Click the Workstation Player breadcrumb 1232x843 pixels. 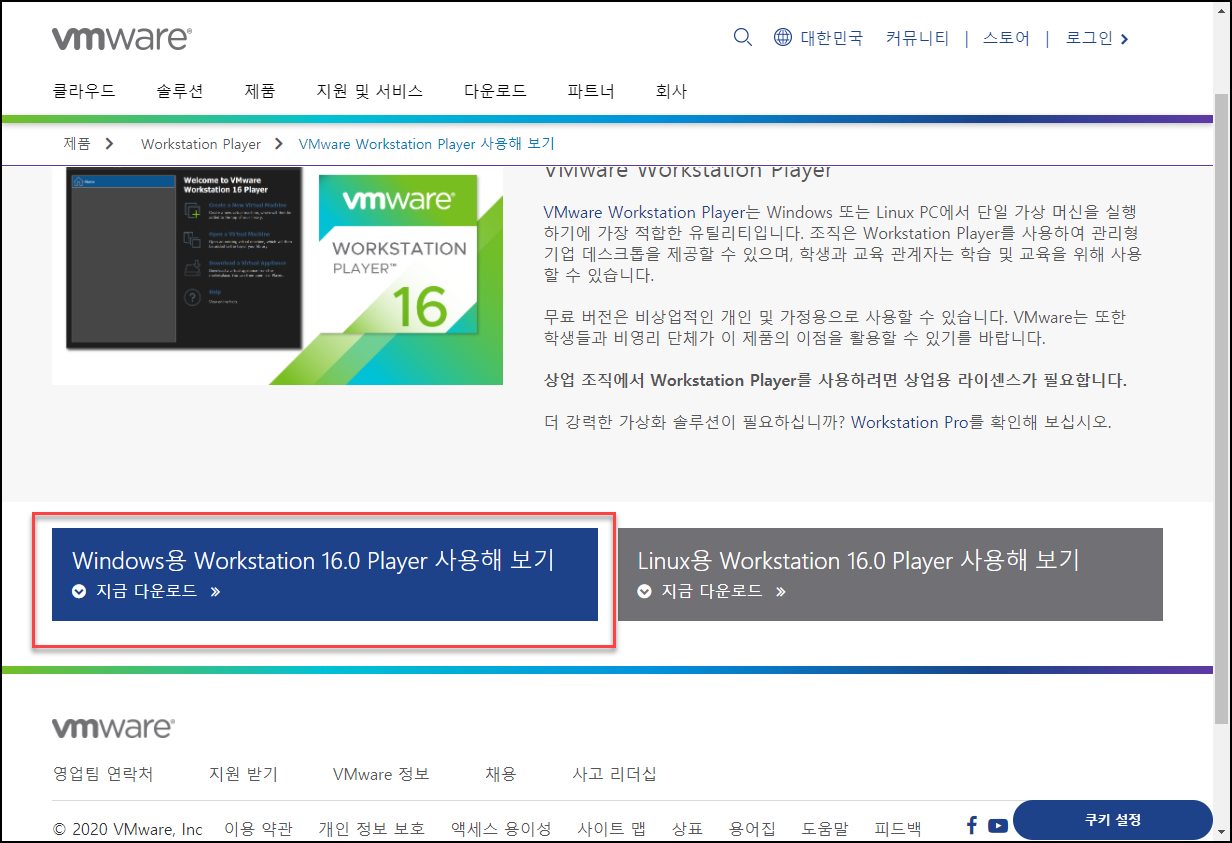[201, 144]
